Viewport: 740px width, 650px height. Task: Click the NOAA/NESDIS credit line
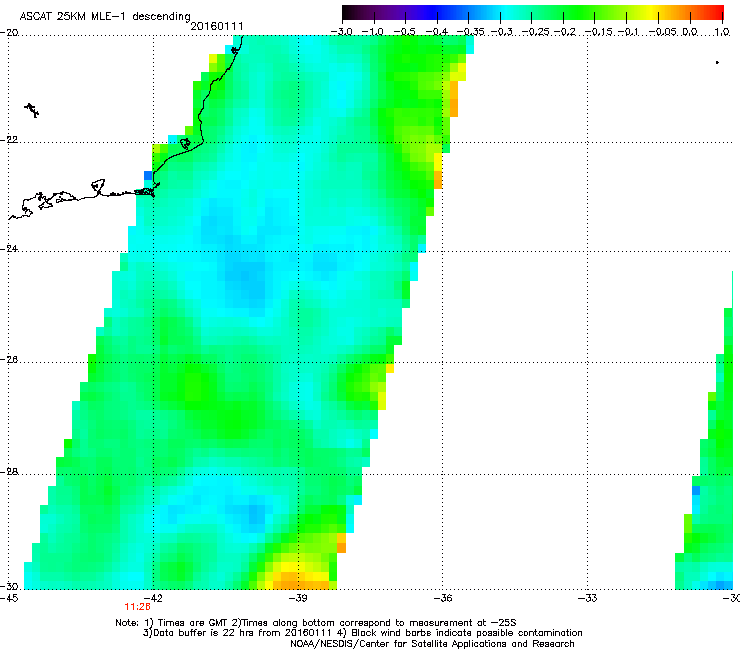432,644
